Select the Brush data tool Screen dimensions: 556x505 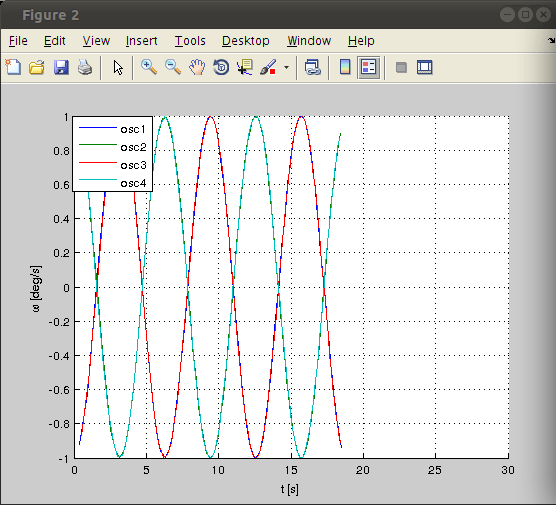point(268,67)
